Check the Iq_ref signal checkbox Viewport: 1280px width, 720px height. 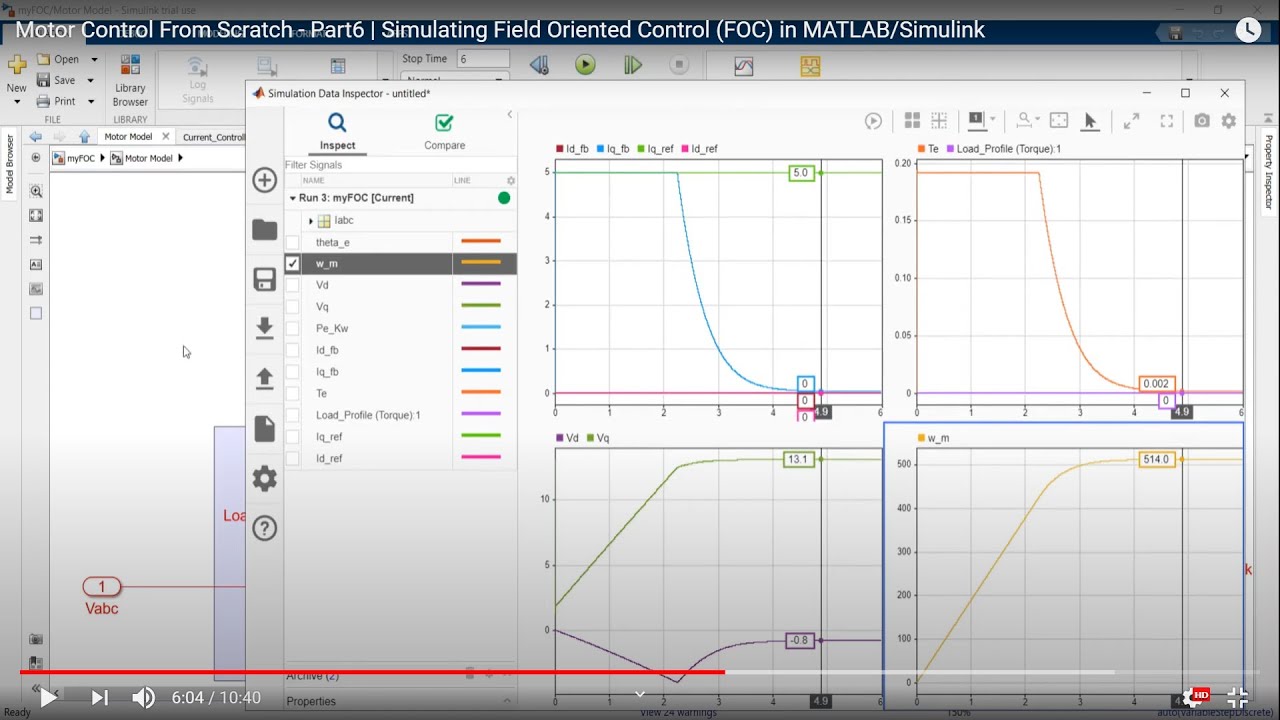292,437
